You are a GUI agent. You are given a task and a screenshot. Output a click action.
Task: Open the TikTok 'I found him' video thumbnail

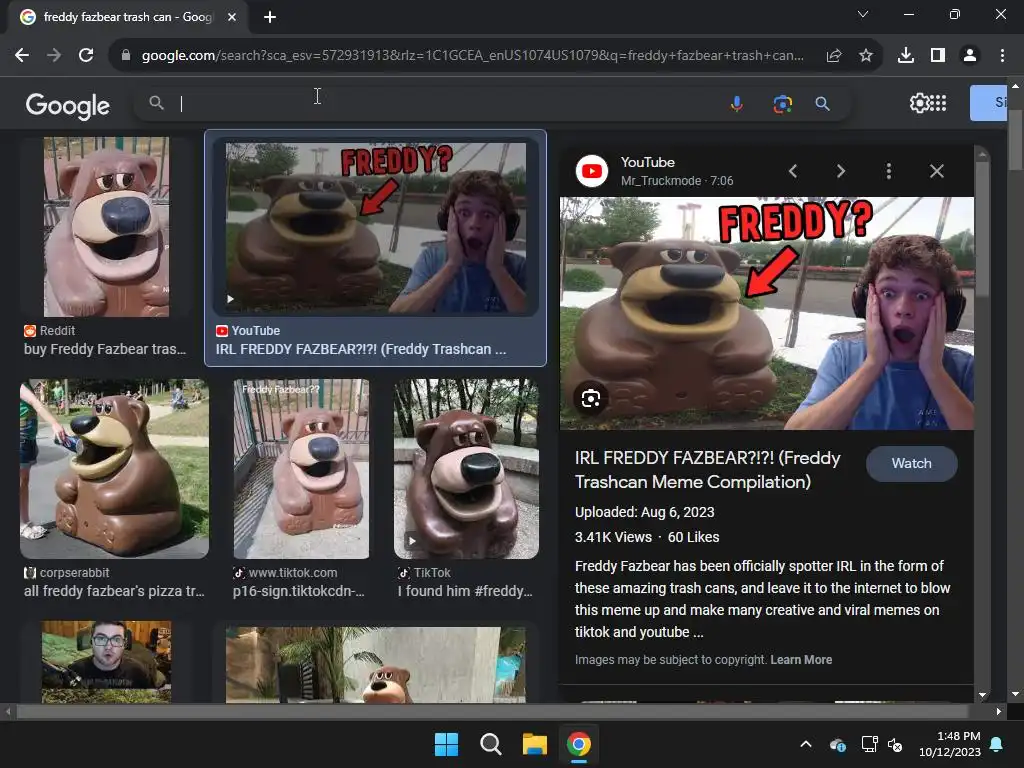[x=466, y=469]
